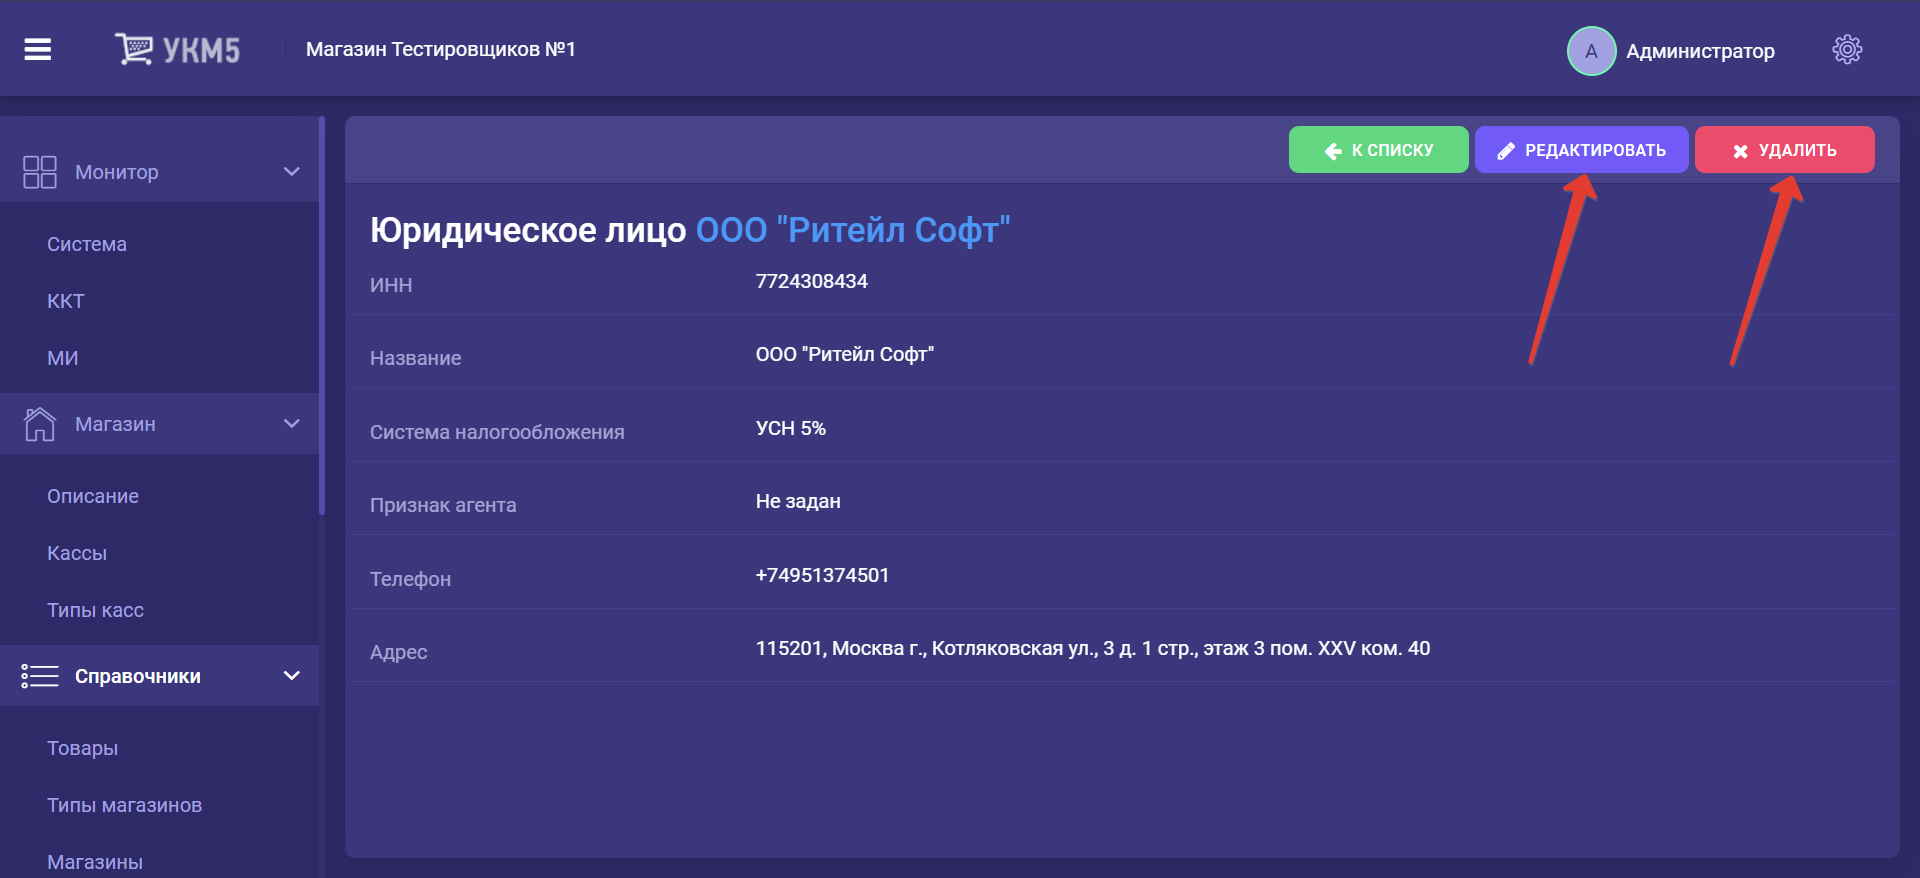Click the Признак агента value Не задан

pos(798,501)
